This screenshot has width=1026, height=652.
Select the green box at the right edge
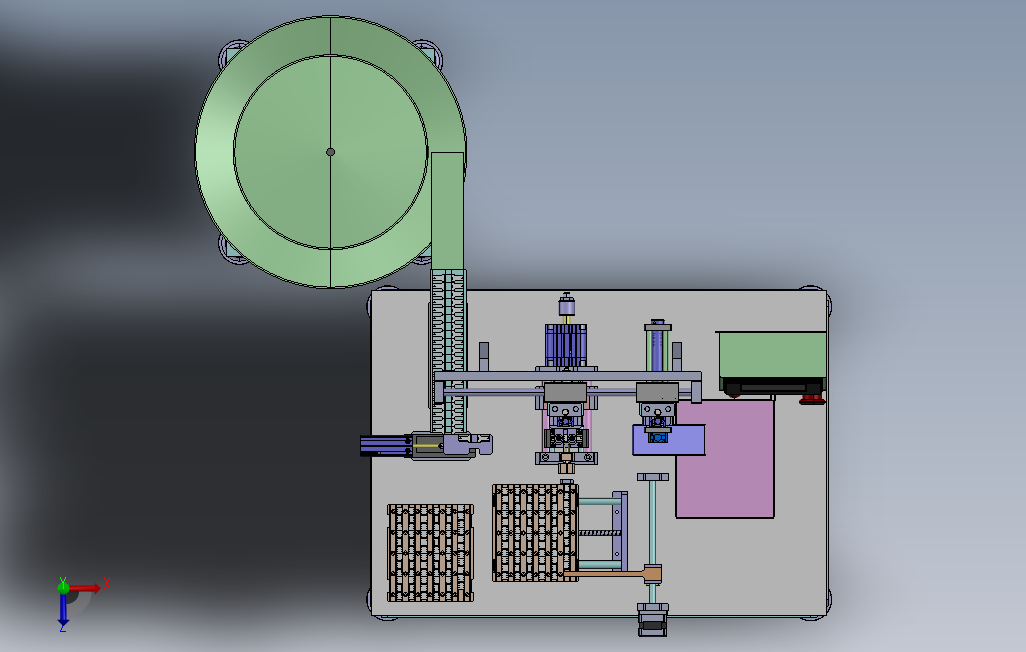tap(772, 355)
